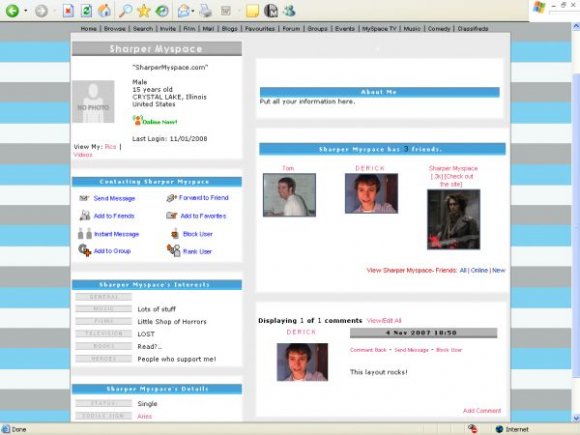The width and height of the screenshot is (580, 435).
Task: Open the Mail envelope toolbar icon
Action: click(183, 11)
